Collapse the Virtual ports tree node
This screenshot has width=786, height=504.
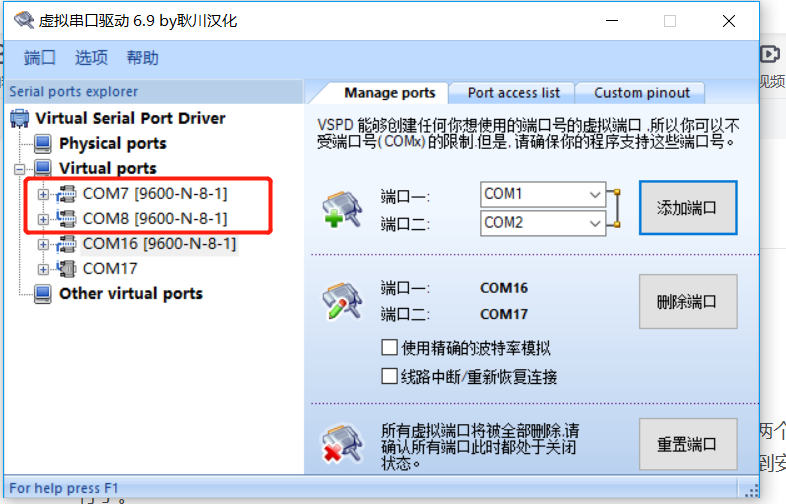[20, 169]
